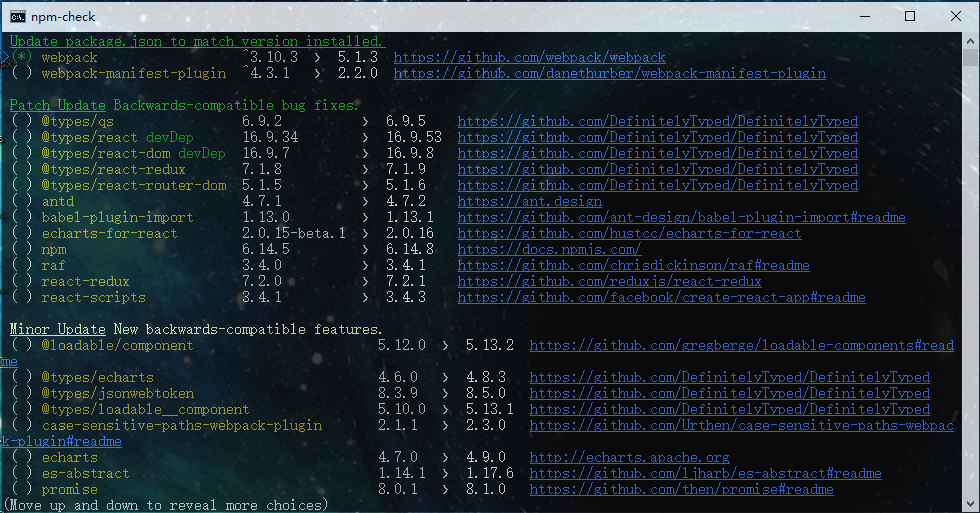Select the @types/qs checkbox
This screenshot has width=980, height=513.
[21, 121]
